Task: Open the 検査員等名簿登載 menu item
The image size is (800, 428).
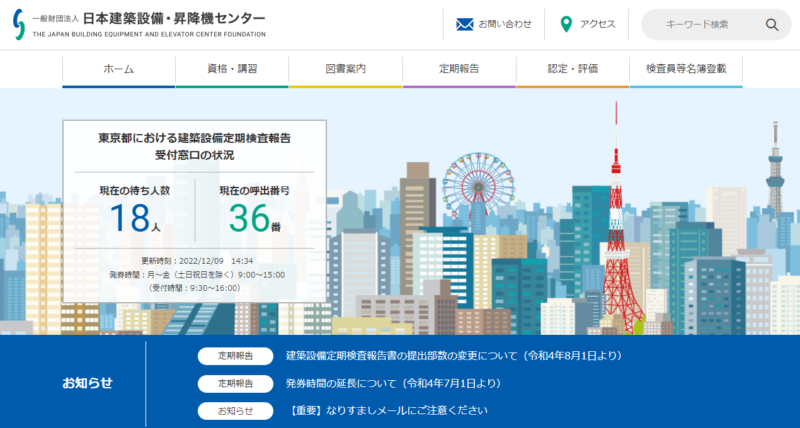Action: tap(686, 69)
